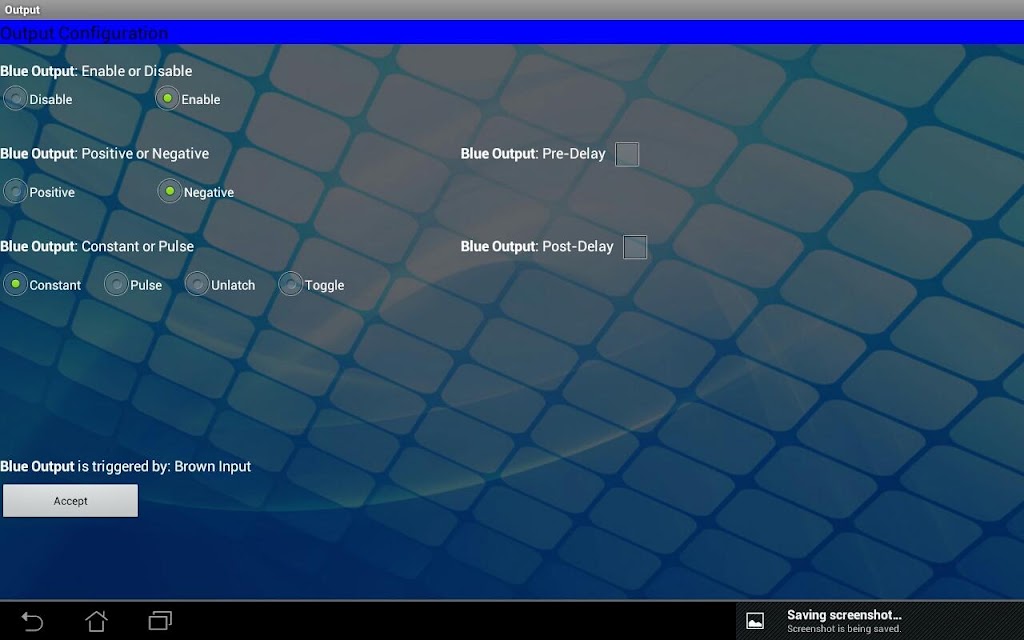Select the Unlatch output mode
The image size is (1024, 640).
pyautogui.click(x=197, y=284)
